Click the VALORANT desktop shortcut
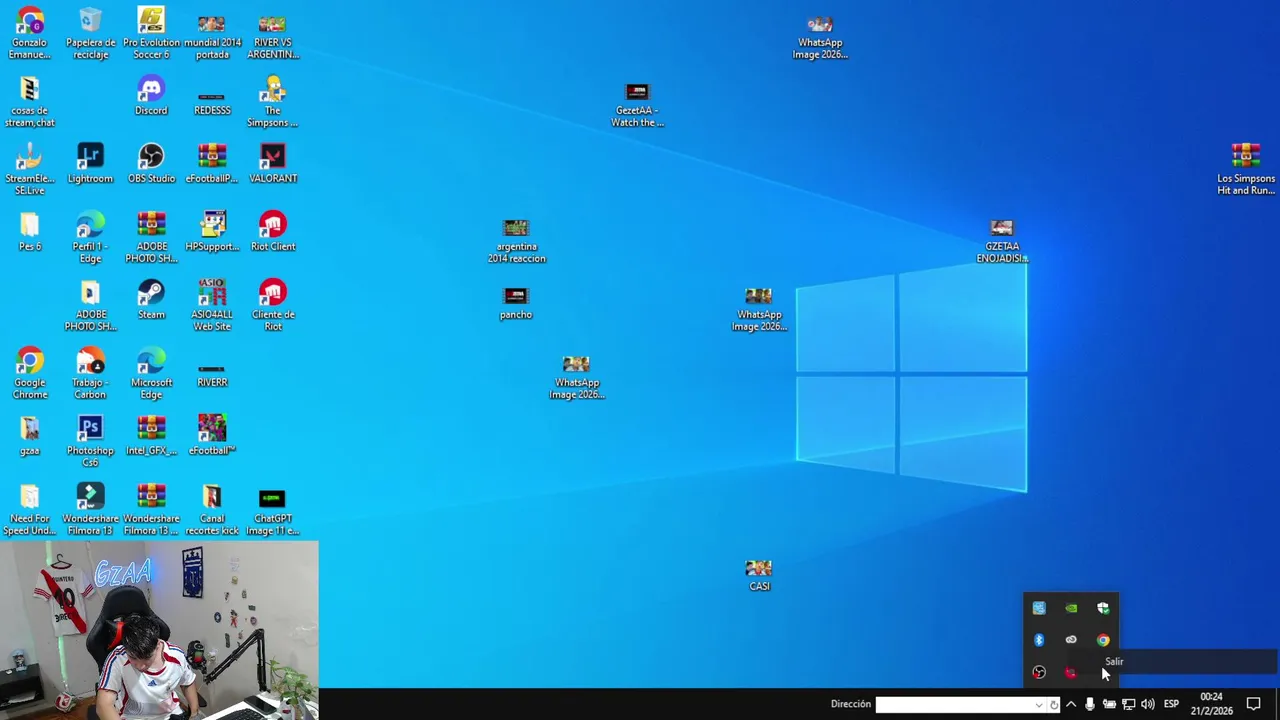Screen dimensions: 1280x720 click(x=273, y=164)
